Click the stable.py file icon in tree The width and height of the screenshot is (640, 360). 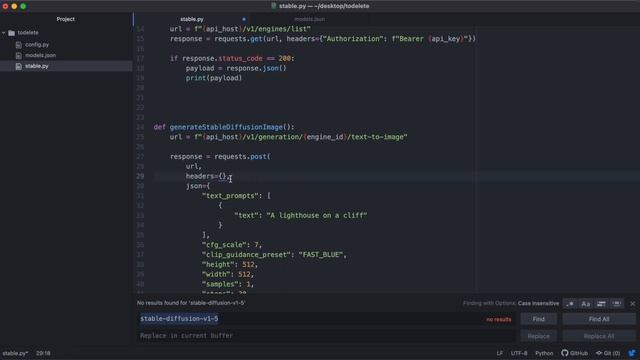pos(18,66)
